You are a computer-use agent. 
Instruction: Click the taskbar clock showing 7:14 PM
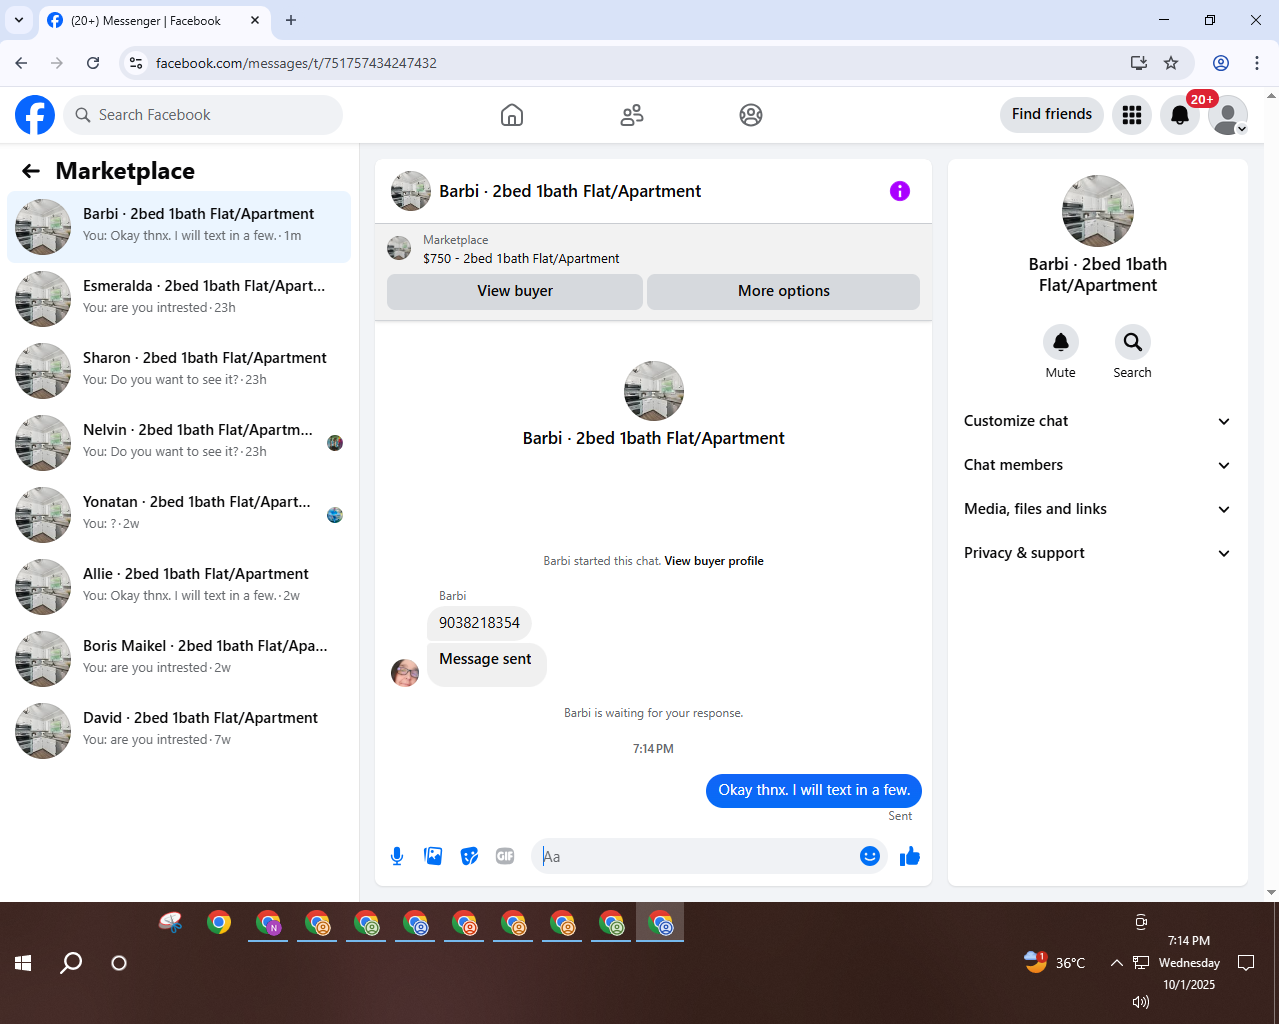point(1189,962)
